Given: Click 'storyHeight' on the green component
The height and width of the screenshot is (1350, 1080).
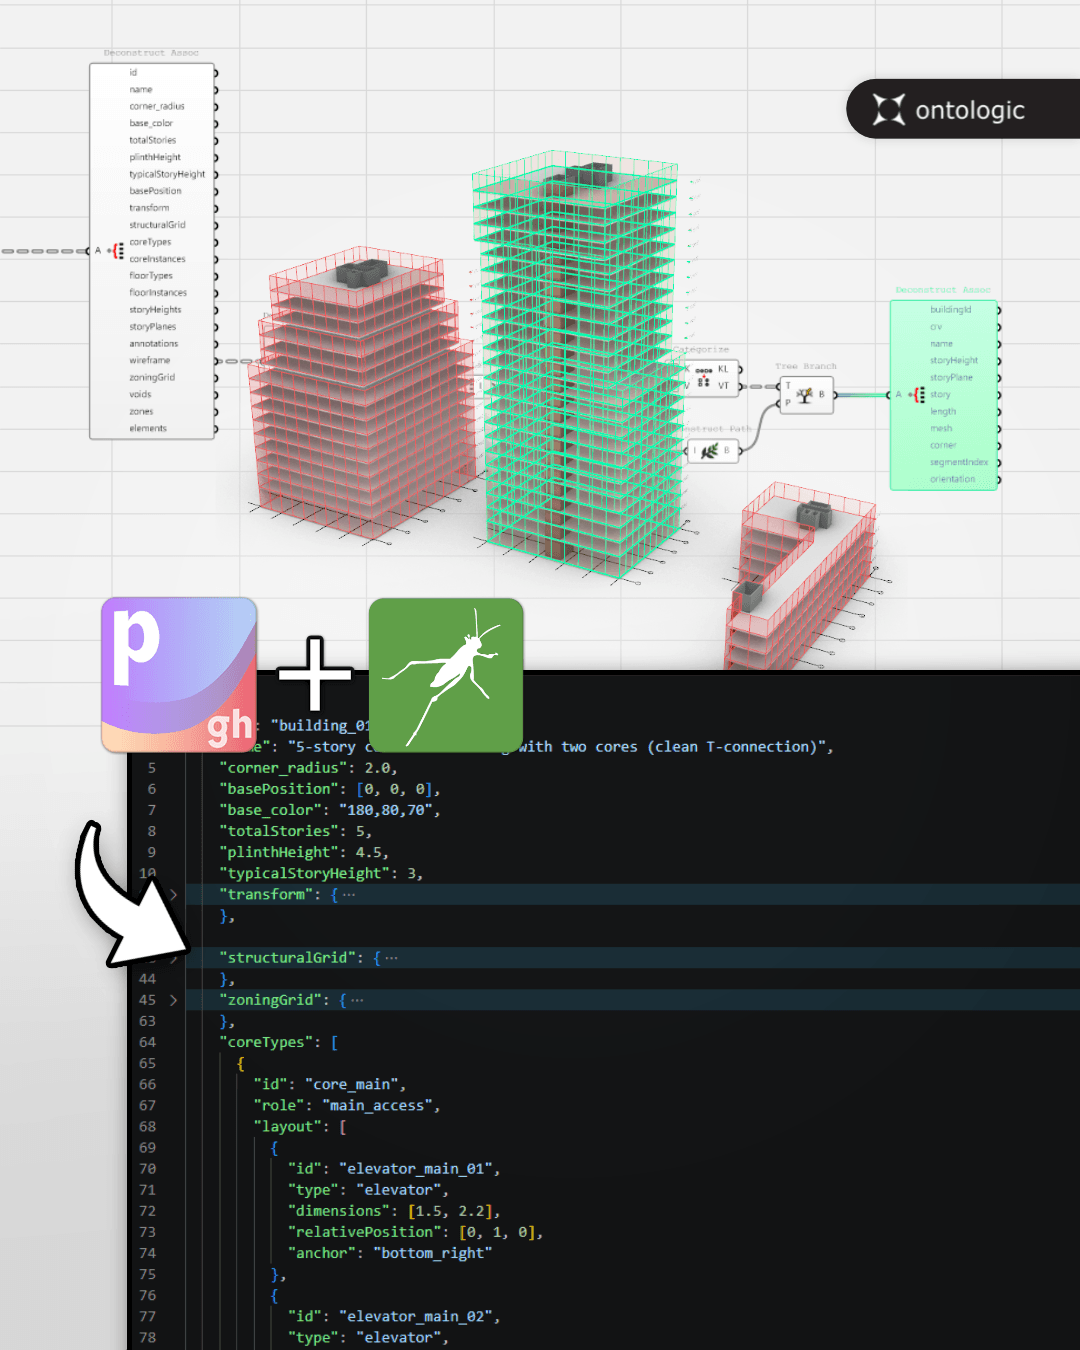Looking at the screenshot, I should 954,361.
